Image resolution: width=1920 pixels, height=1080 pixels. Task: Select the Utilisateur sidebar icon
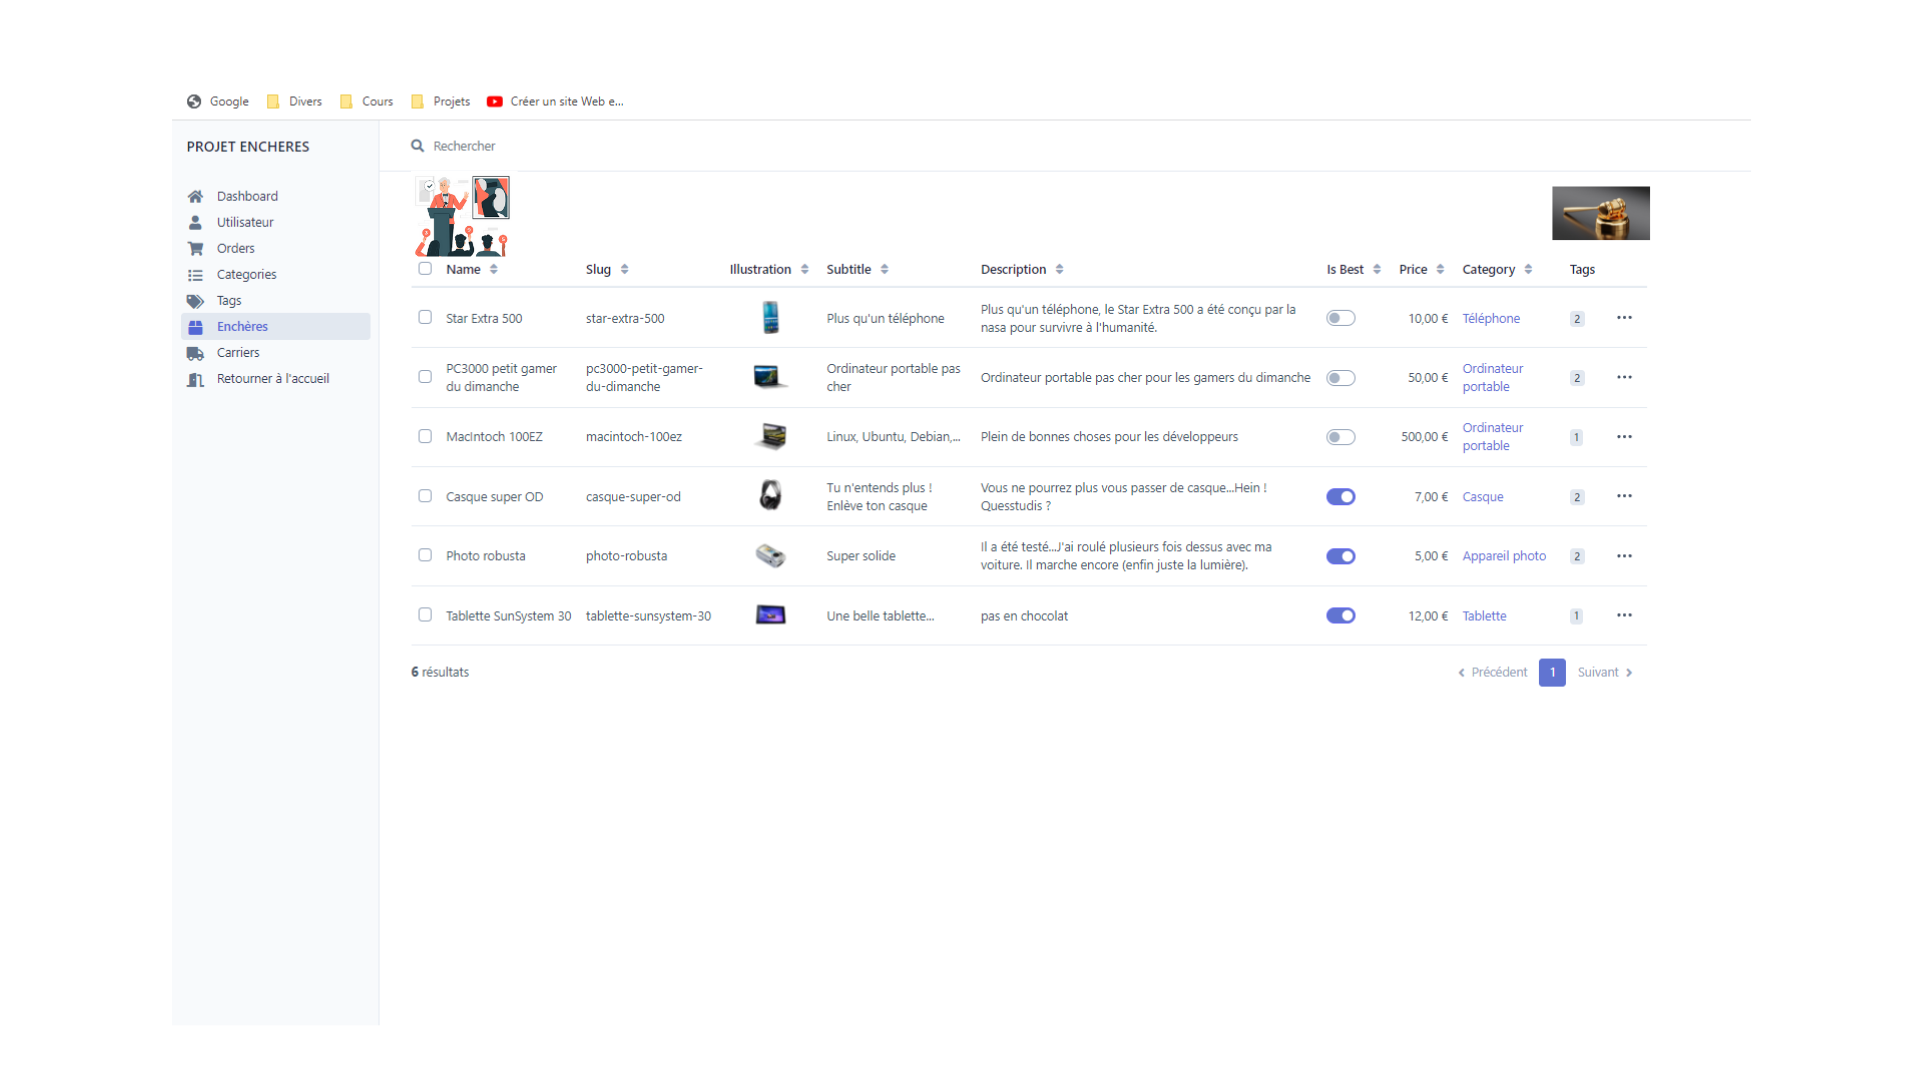coord(196,222)
